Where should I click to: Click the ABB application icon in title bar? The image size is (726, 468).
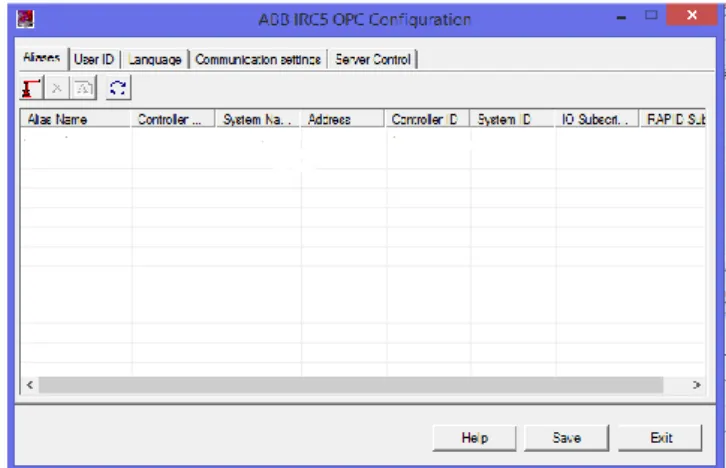tap(25, 19)
